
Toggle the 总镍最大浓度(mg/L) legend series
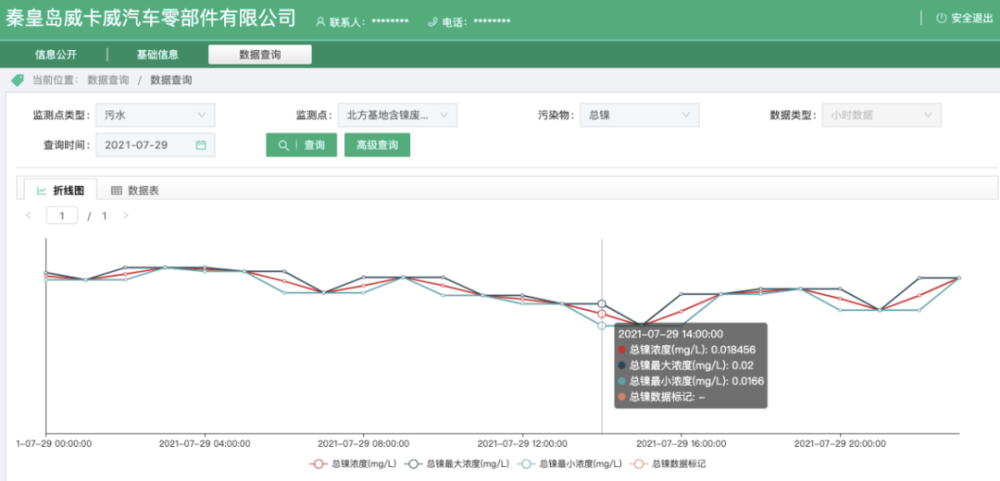coord(457,464)
